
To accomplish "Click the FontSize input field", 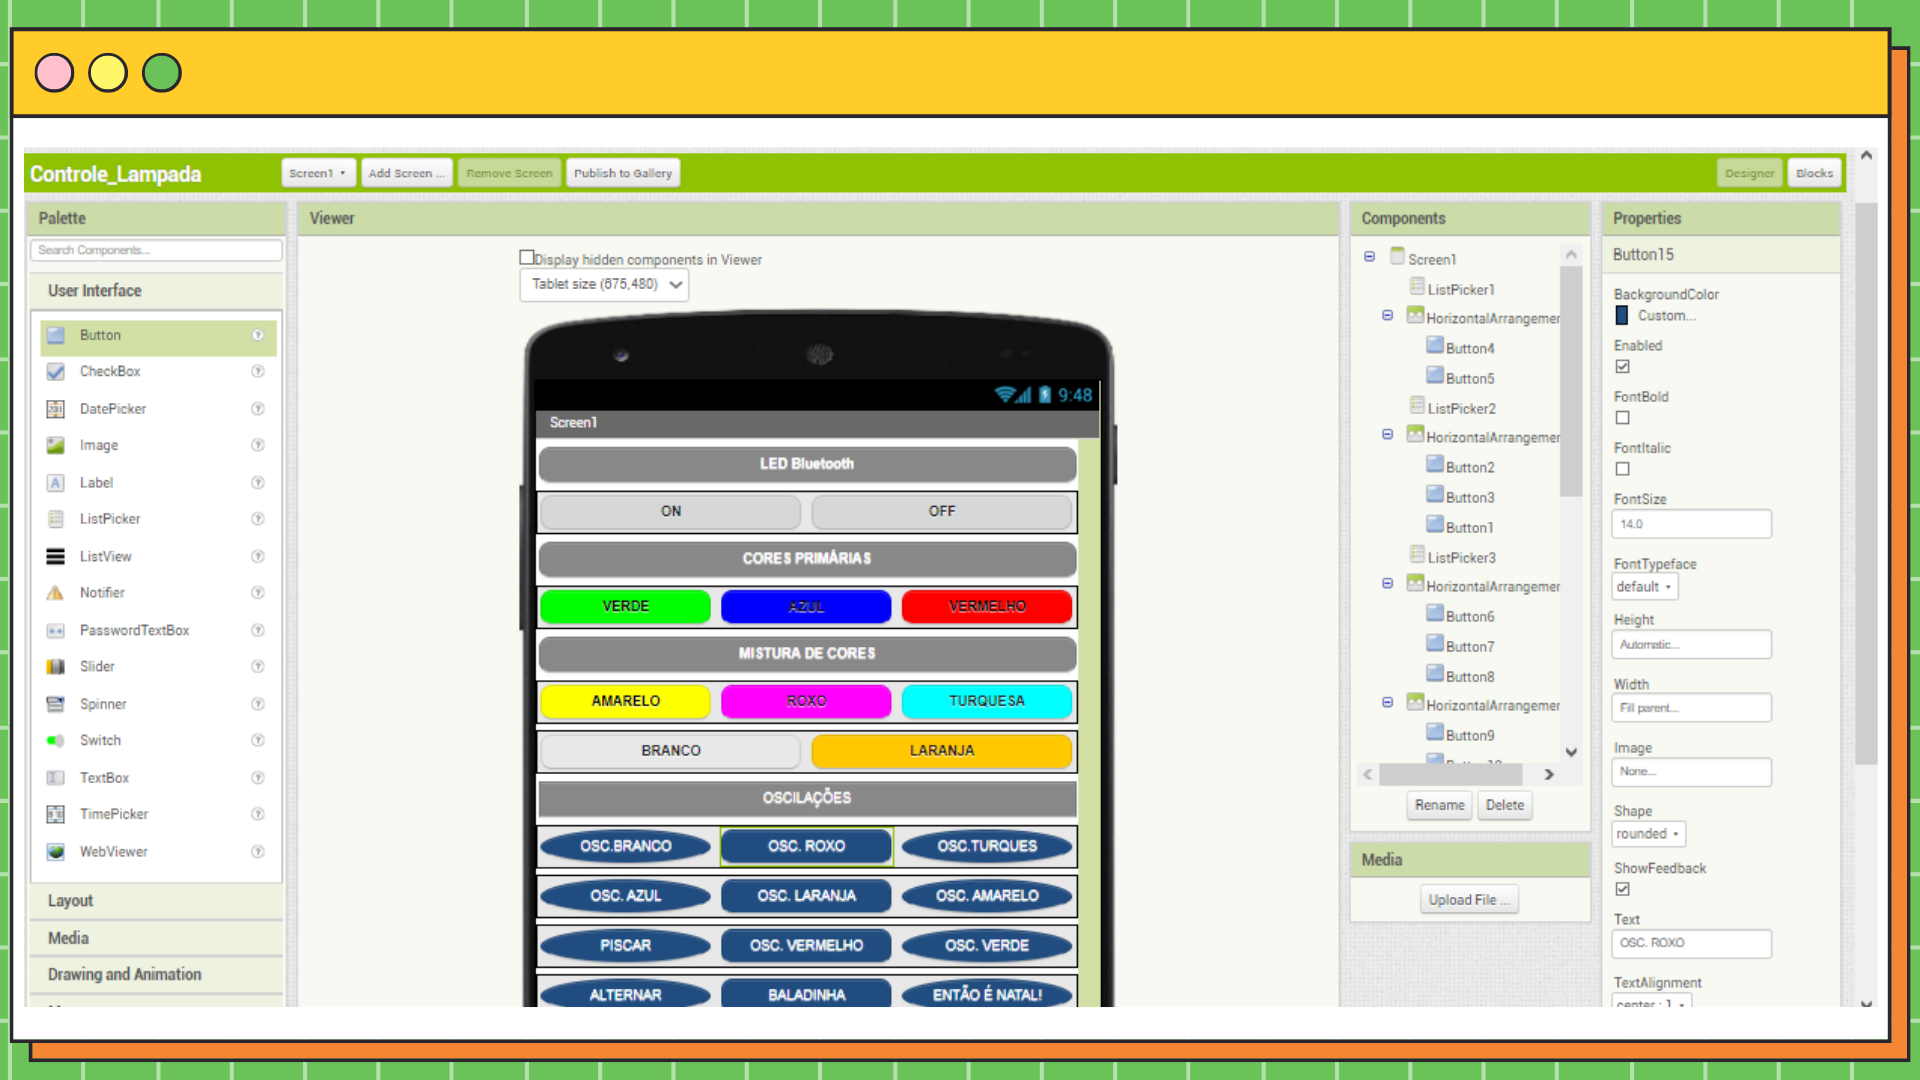I will click(1690, 524).
